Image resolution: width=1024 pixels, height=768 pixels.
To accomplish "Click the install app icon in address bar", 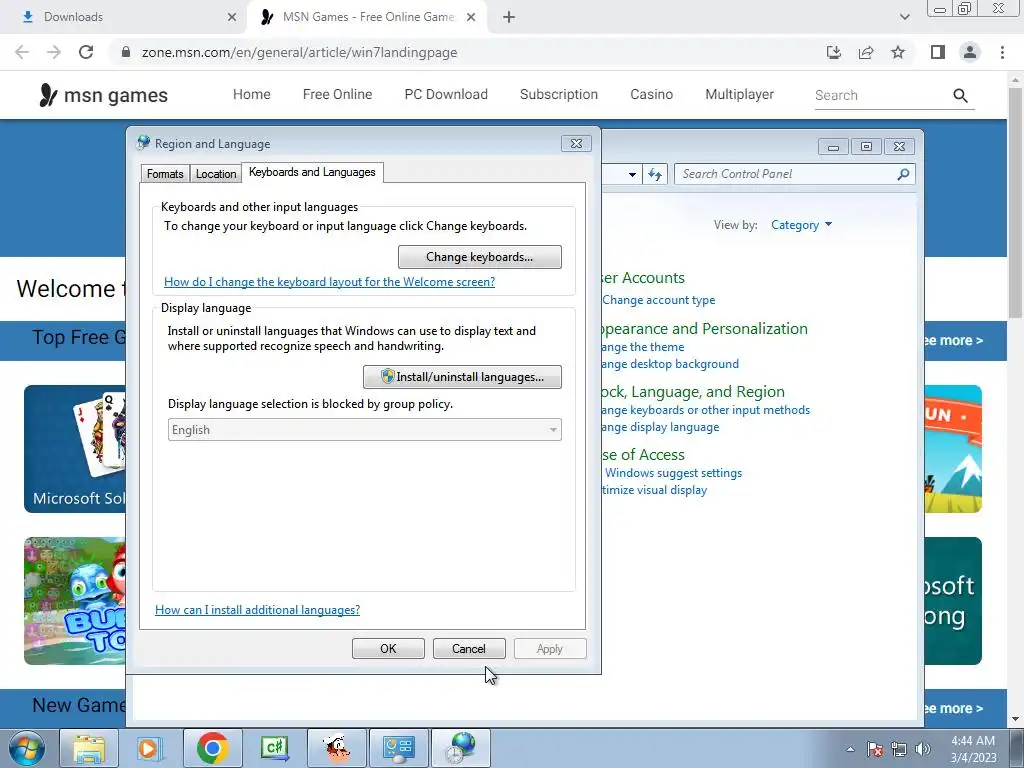I will (833, 52).
